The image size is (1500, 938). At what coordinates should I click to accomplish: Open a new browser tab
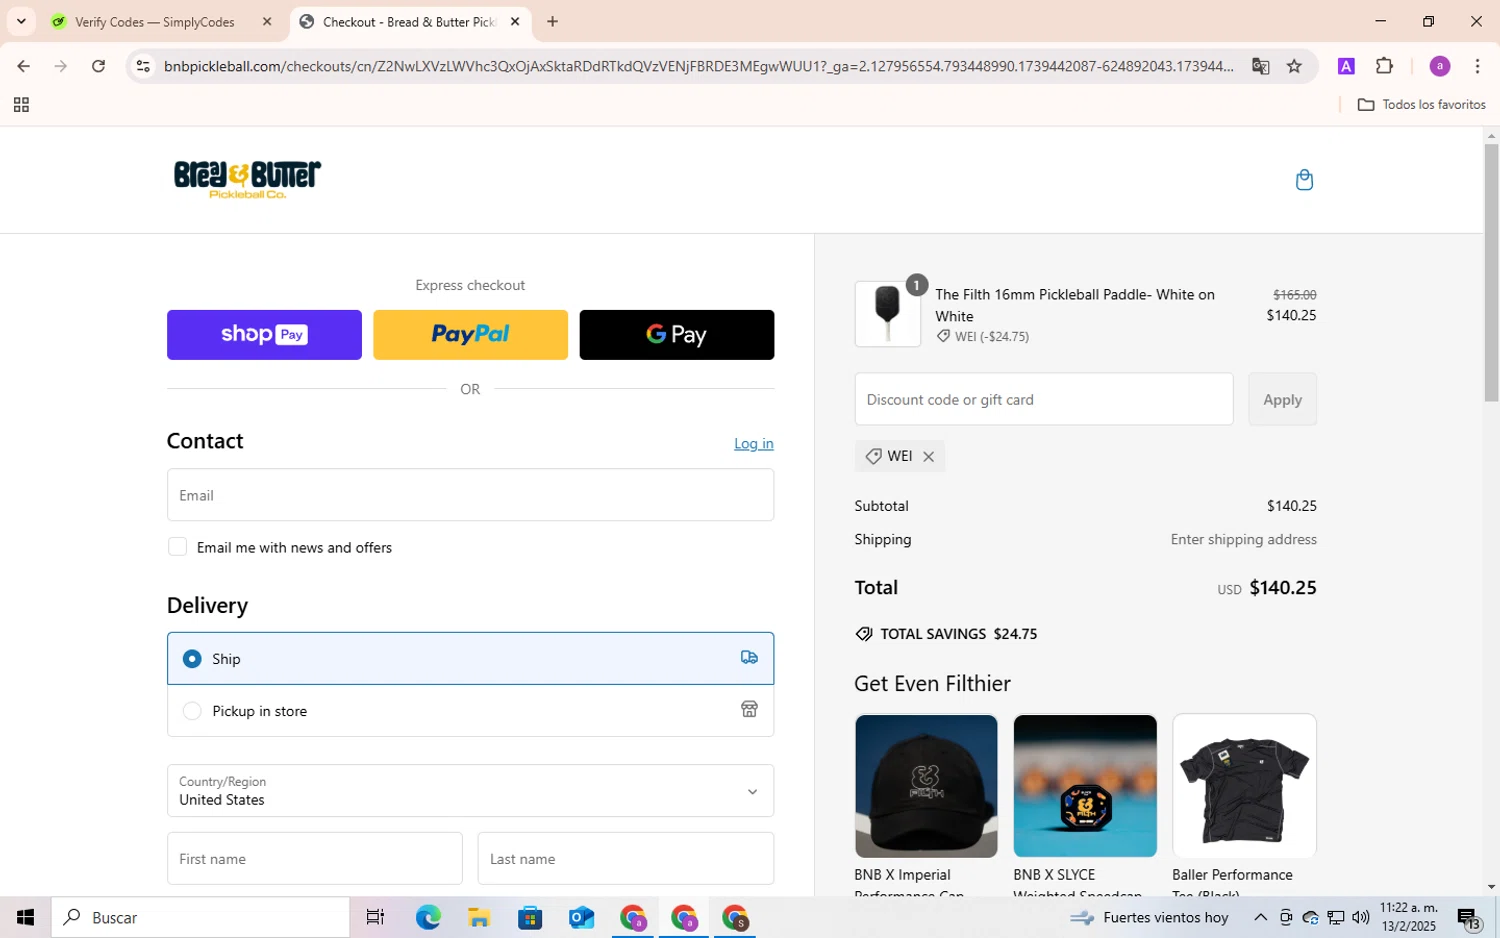[552, 21]
